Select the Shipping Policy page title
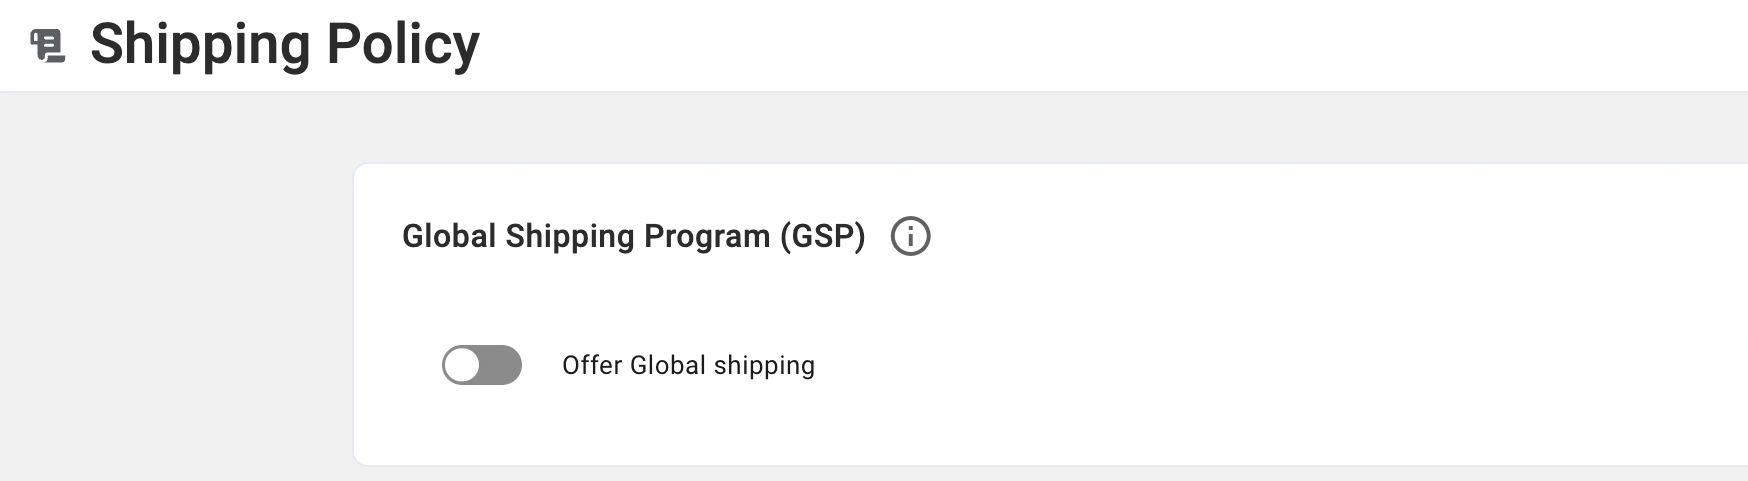Viewport: 1748px width, 481px height. pyautogui.click(x=285, y=44)
